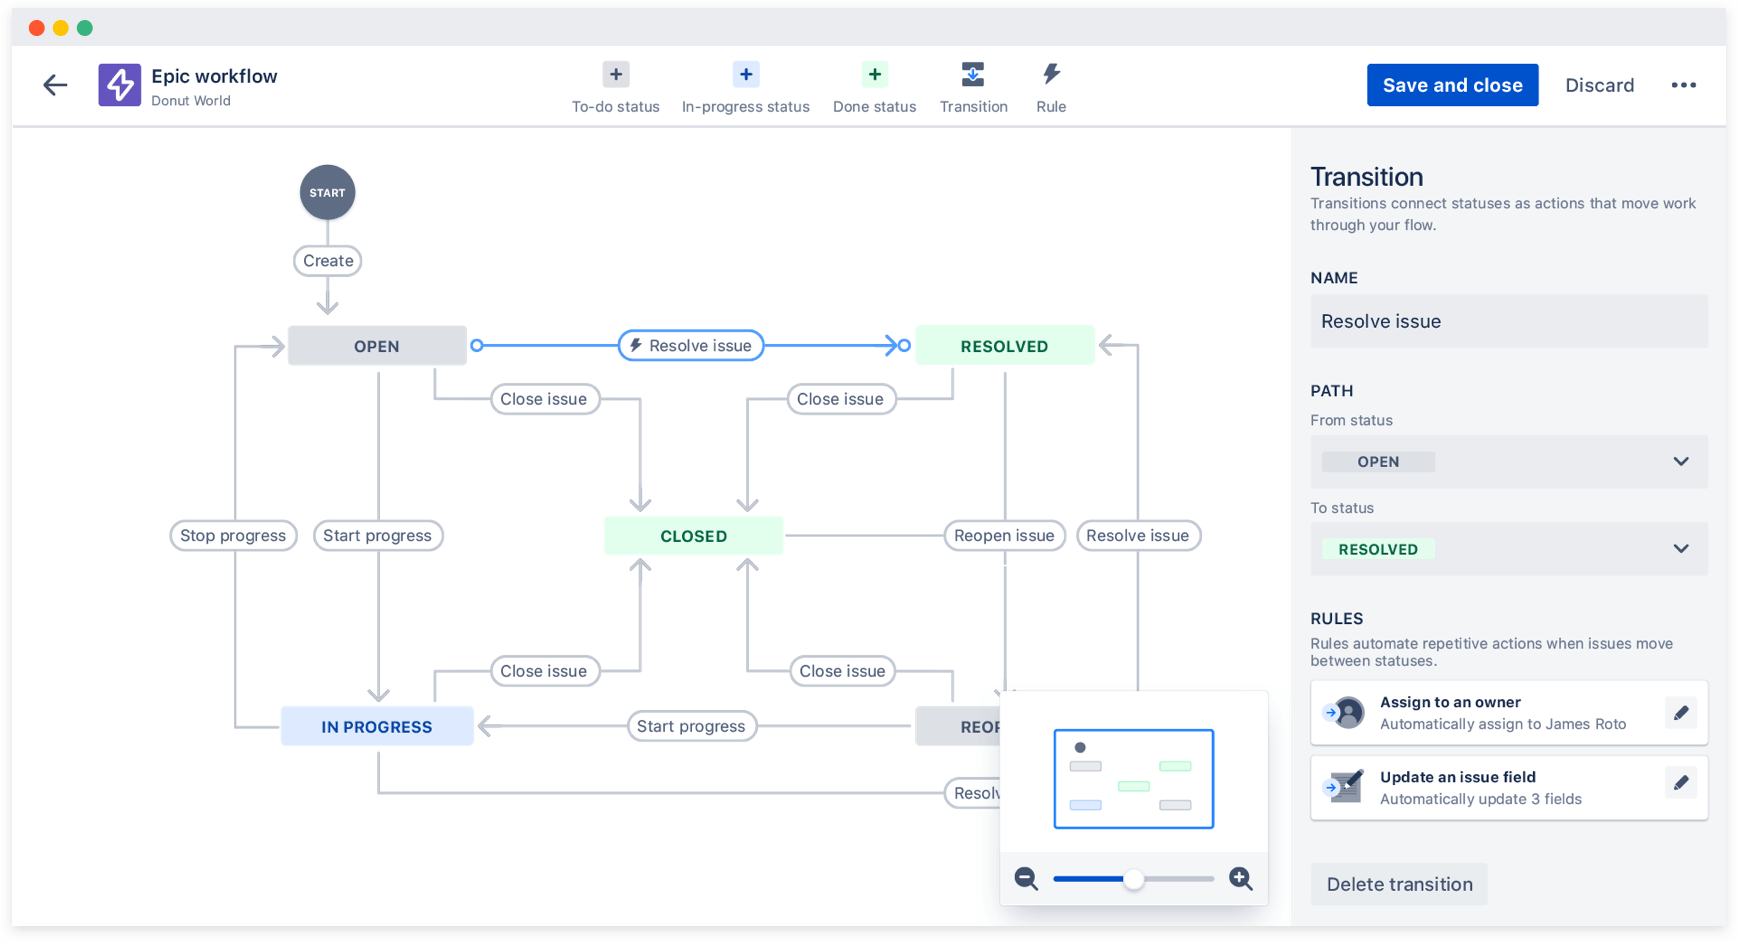
Task: Adjust the zoom level slider
Action: 1134,879
